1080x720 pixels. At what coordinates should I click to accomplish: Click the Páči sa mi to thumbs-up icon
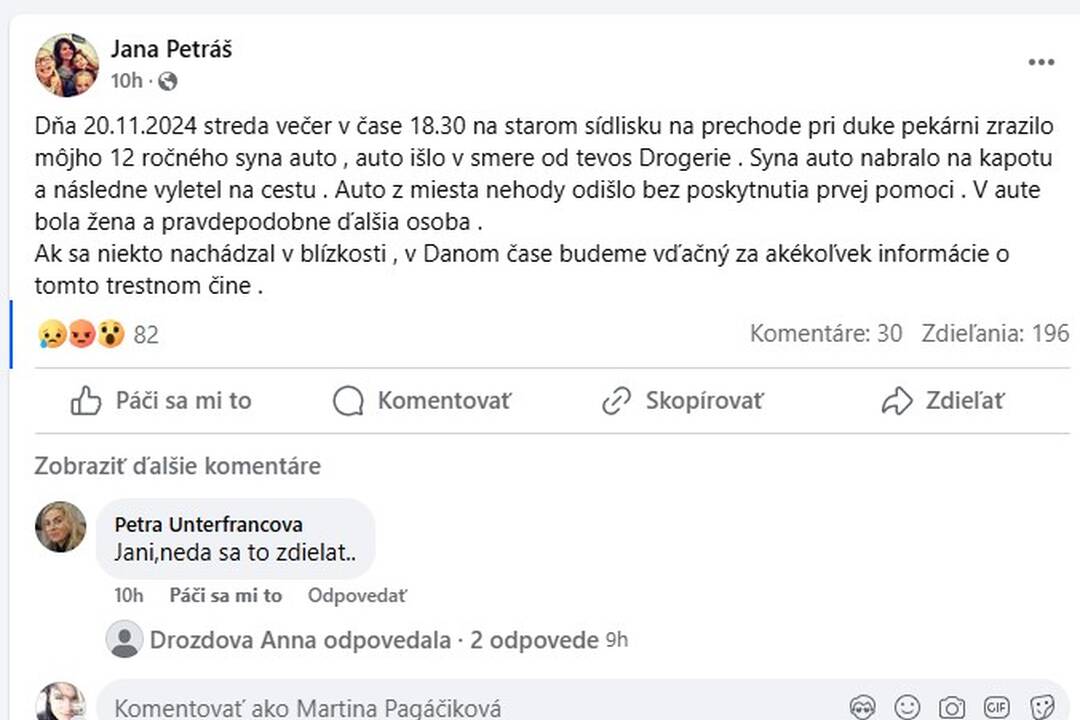click(x=86, y=401)
